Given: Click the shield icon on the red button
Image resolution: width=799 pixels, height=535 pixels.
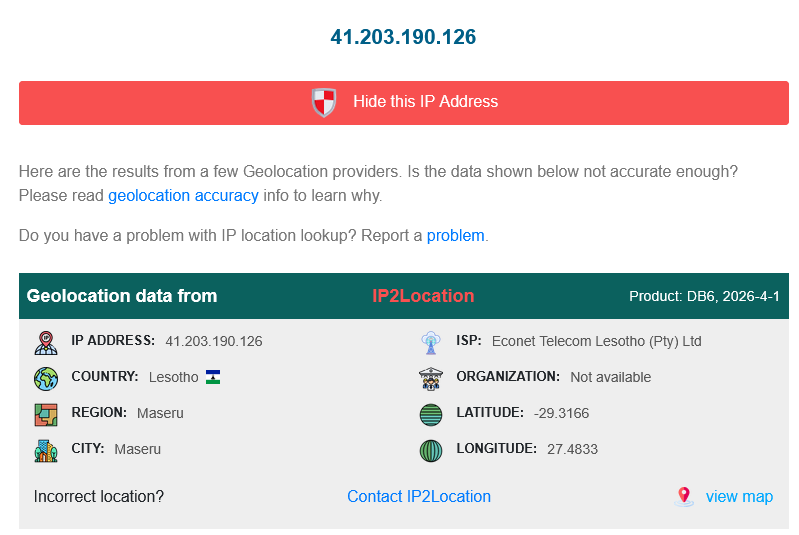Looking at the screenshot, I should pyautogui.click(x=324, y=102).
